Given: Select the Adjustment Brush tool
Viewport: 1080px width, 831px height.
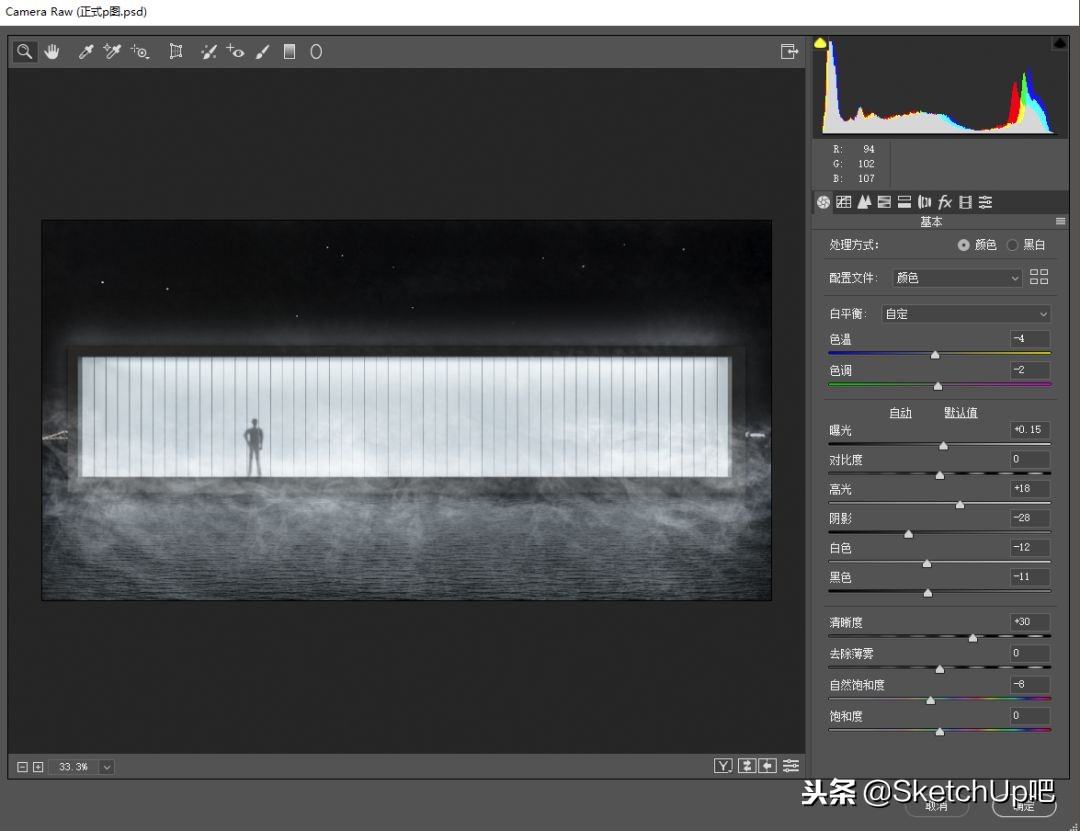Looking at the screenshot, I should (262, 51).
